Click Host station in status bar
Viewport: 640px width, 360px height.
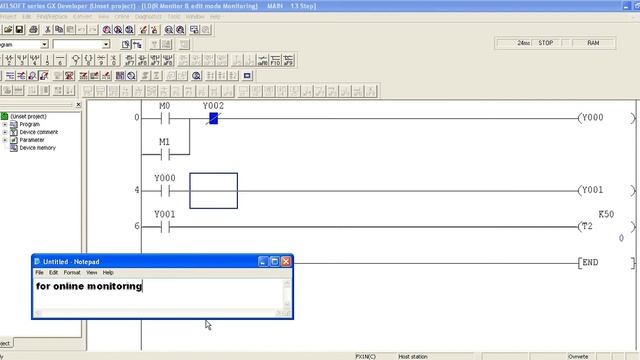click(x=413, y=356)
